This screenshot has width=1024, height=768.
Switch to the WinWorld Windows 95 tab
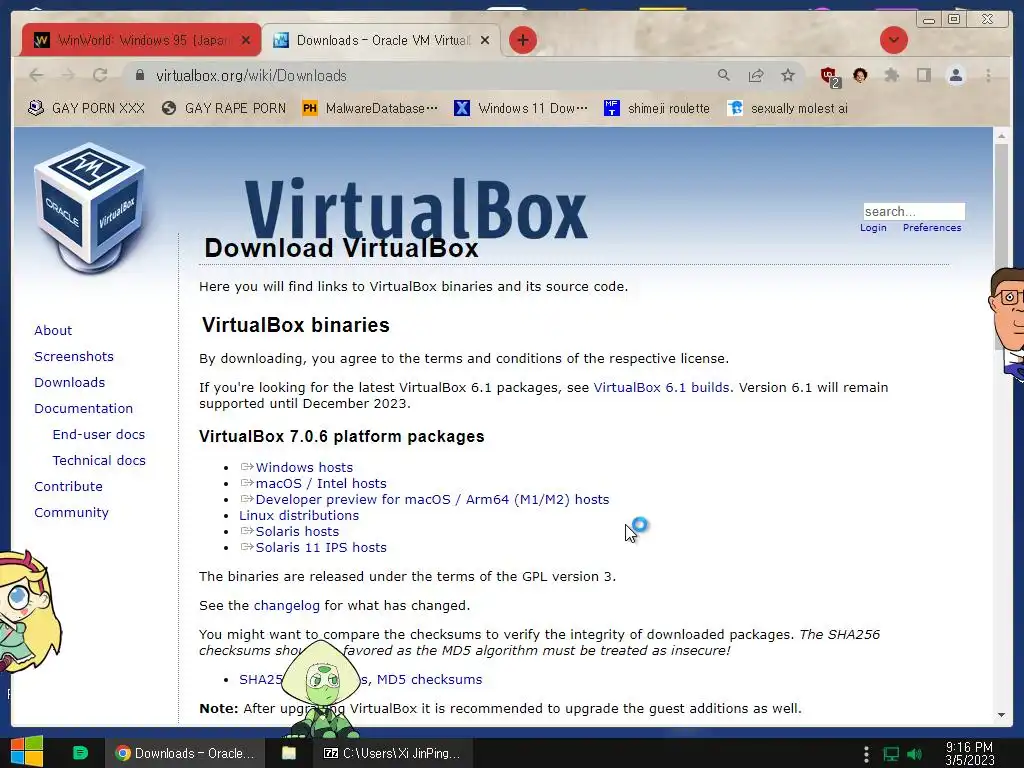pos(142,40)
